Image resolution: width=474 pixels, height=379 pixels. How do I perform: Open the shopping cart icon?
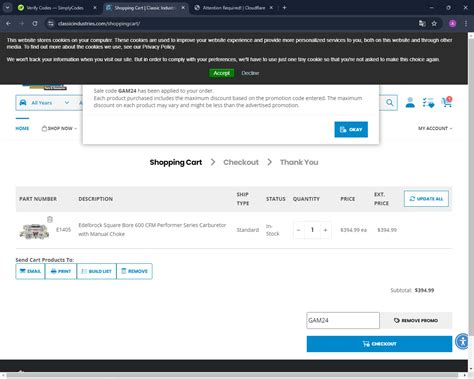pyautogui.click(x=447, y=102)
